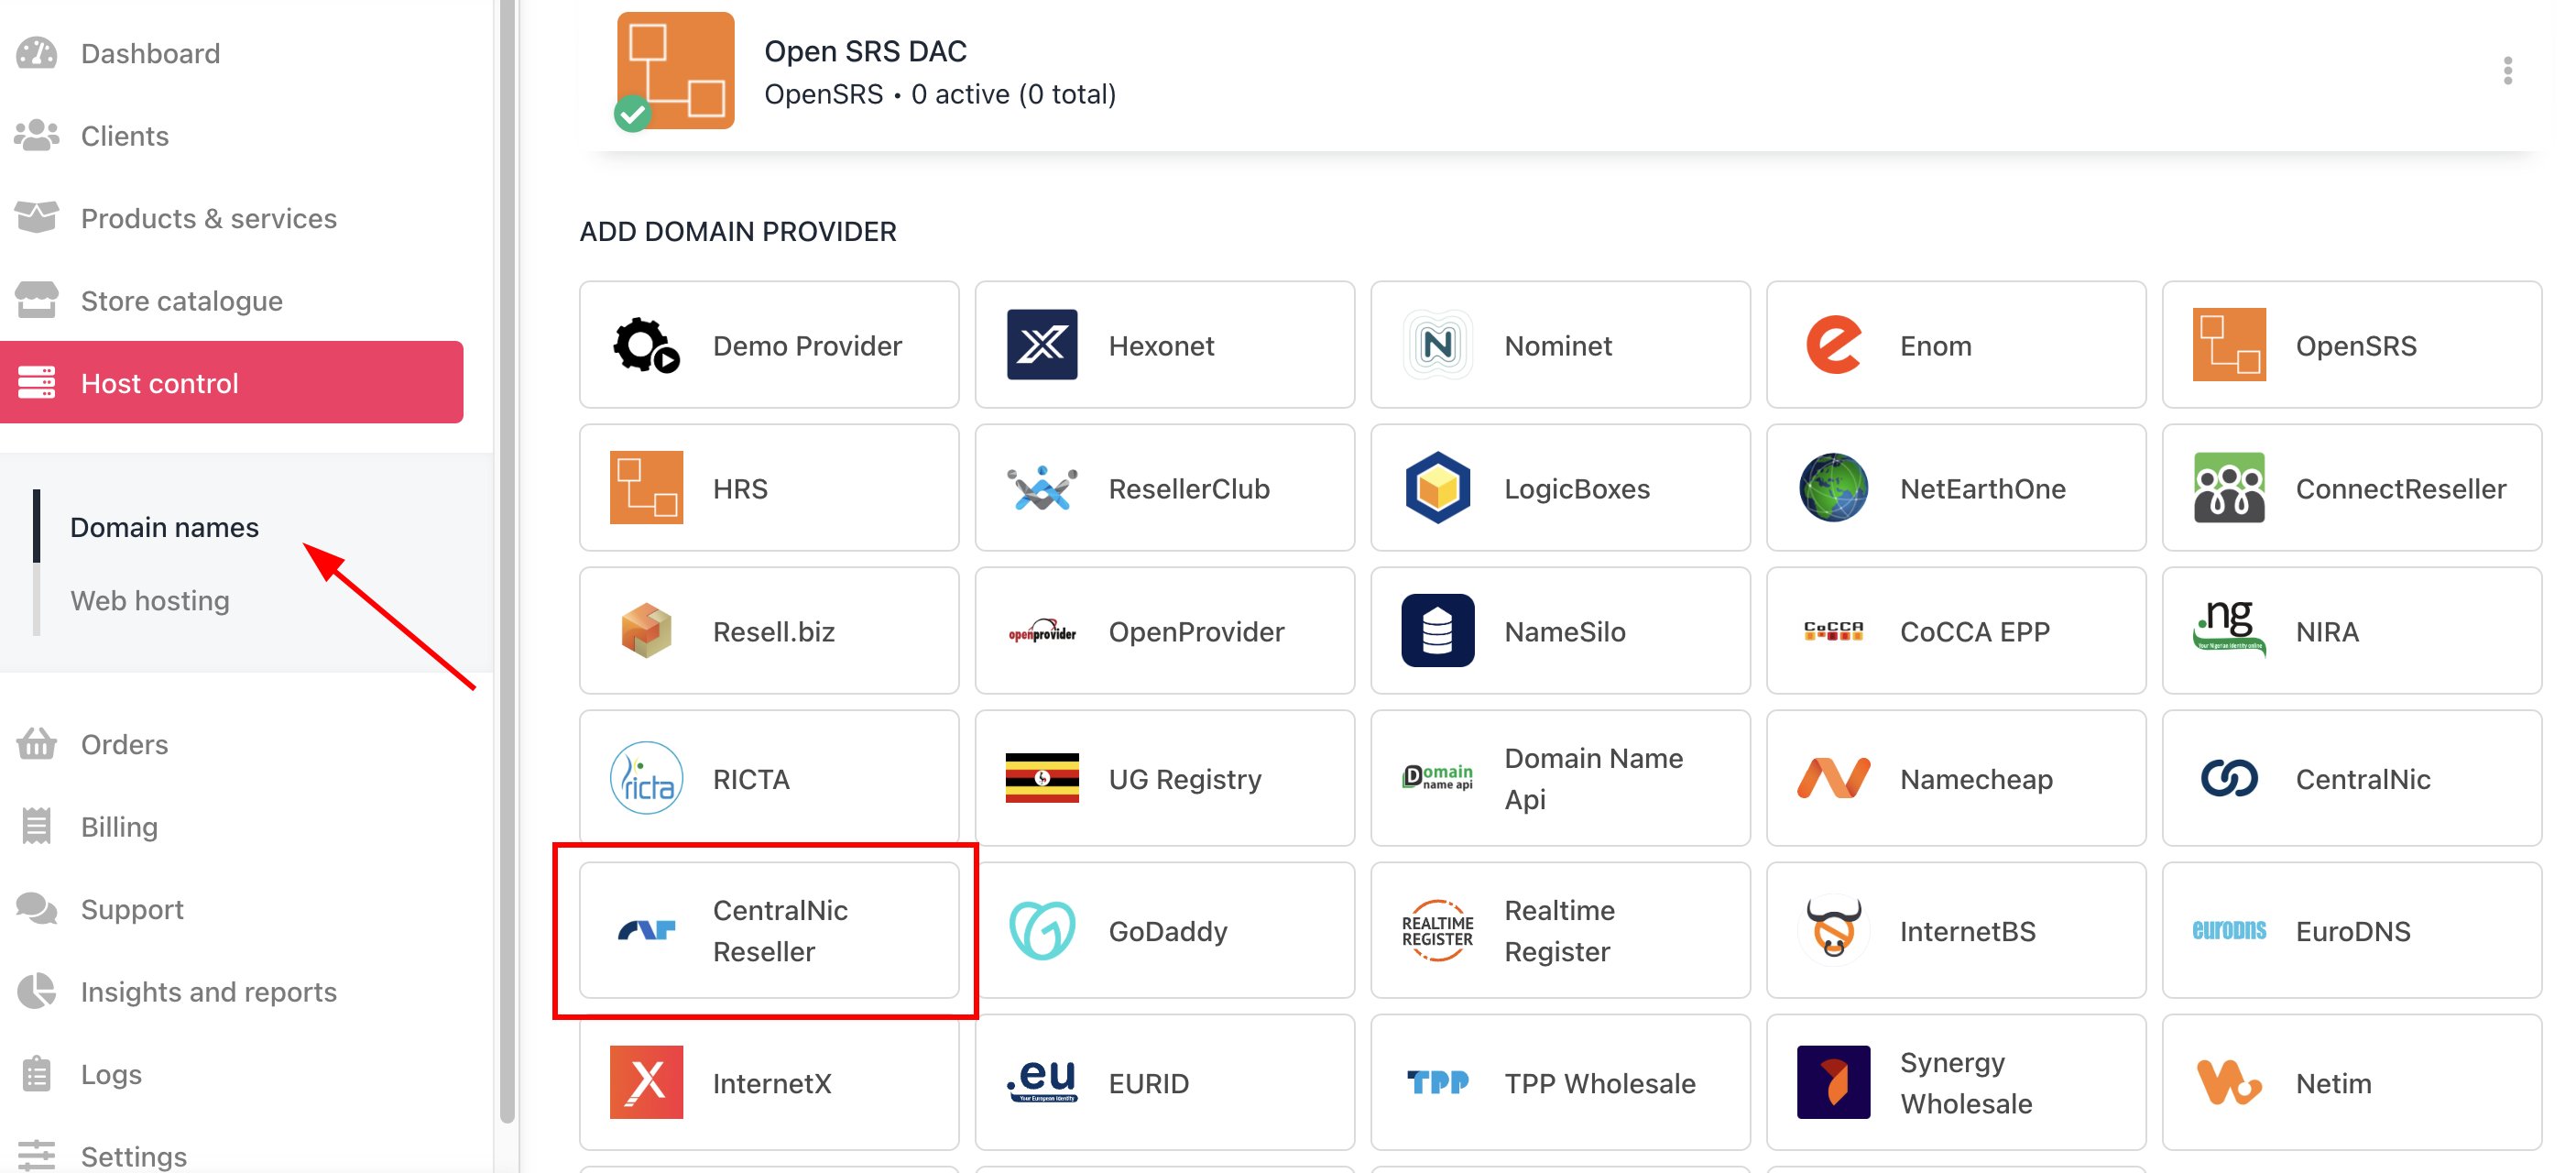Screen dimensions: 2576x1173
Task: Navigate to Clients section
Action: tap(125, 135)
